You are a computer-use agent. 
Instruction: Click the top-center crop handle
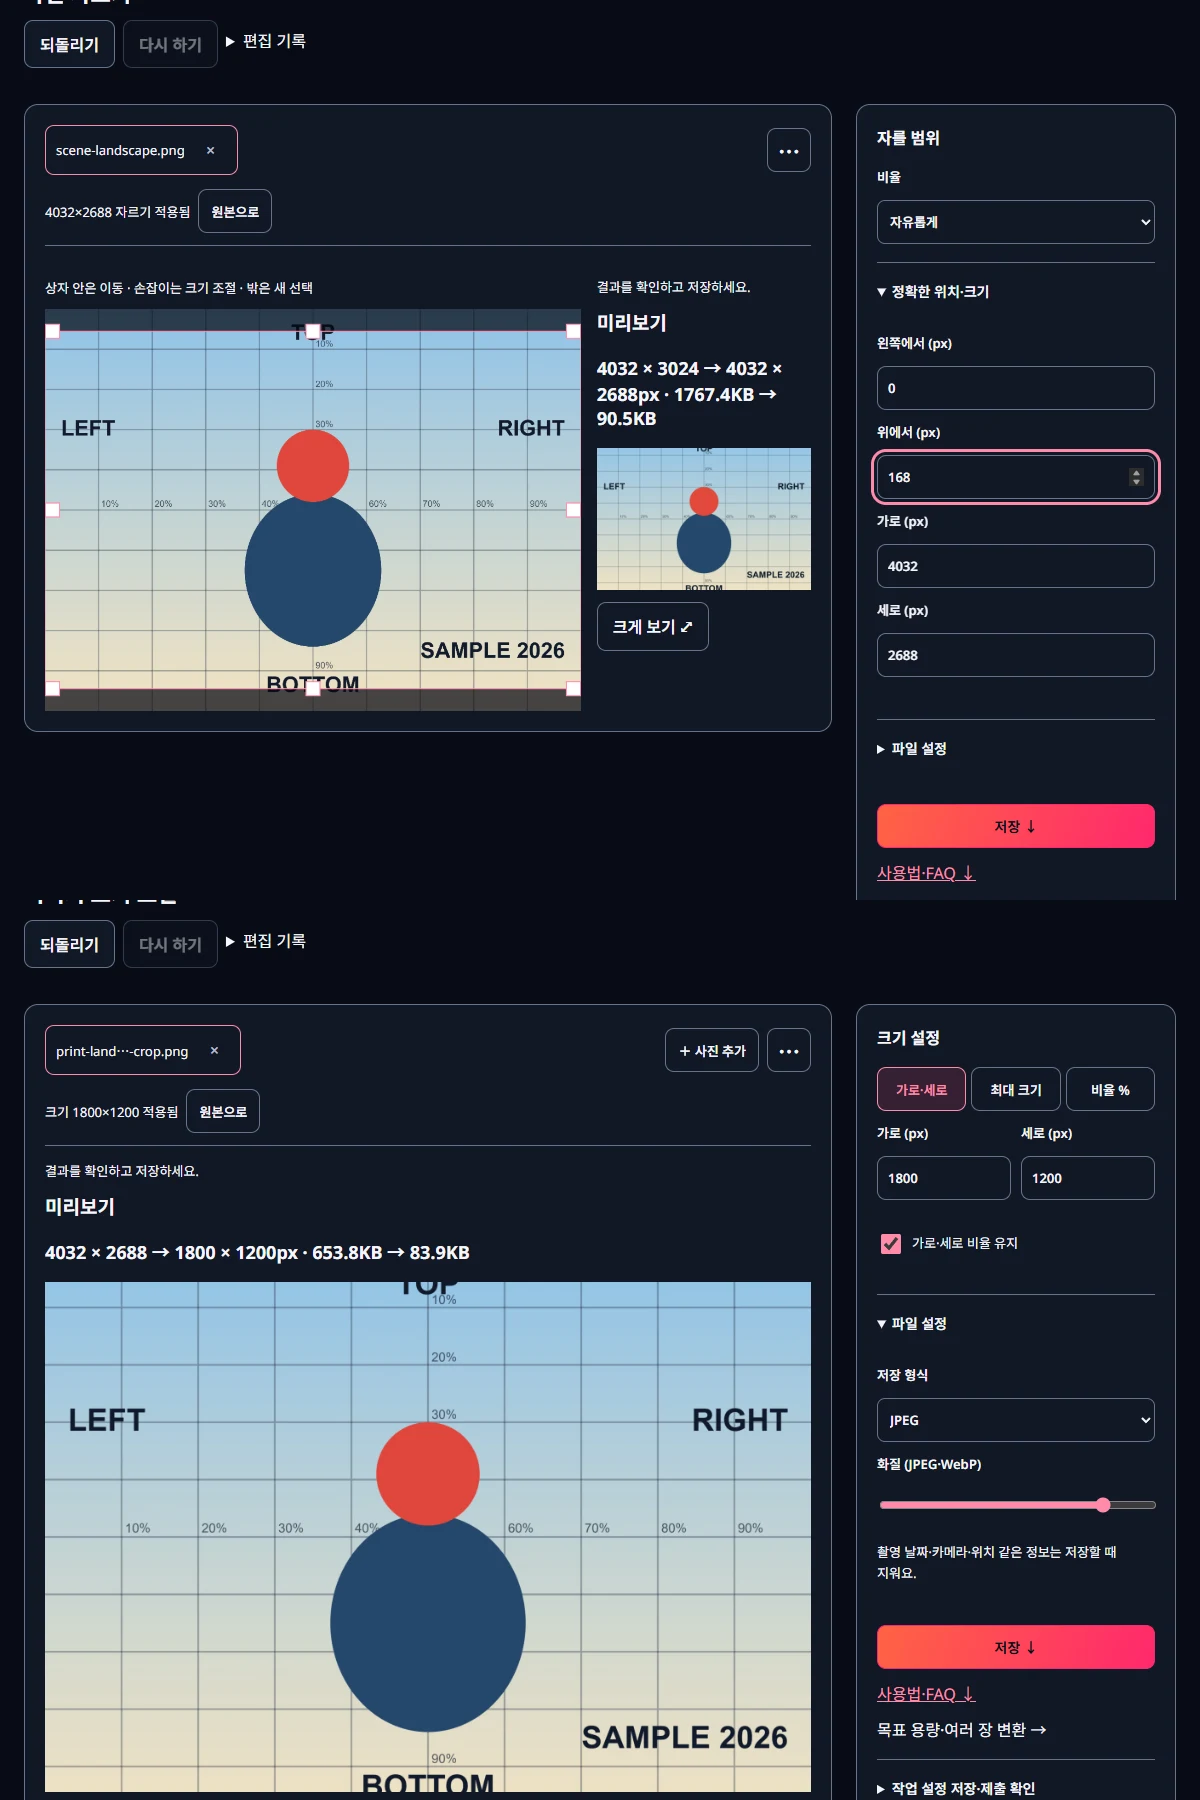coord(313,331)
